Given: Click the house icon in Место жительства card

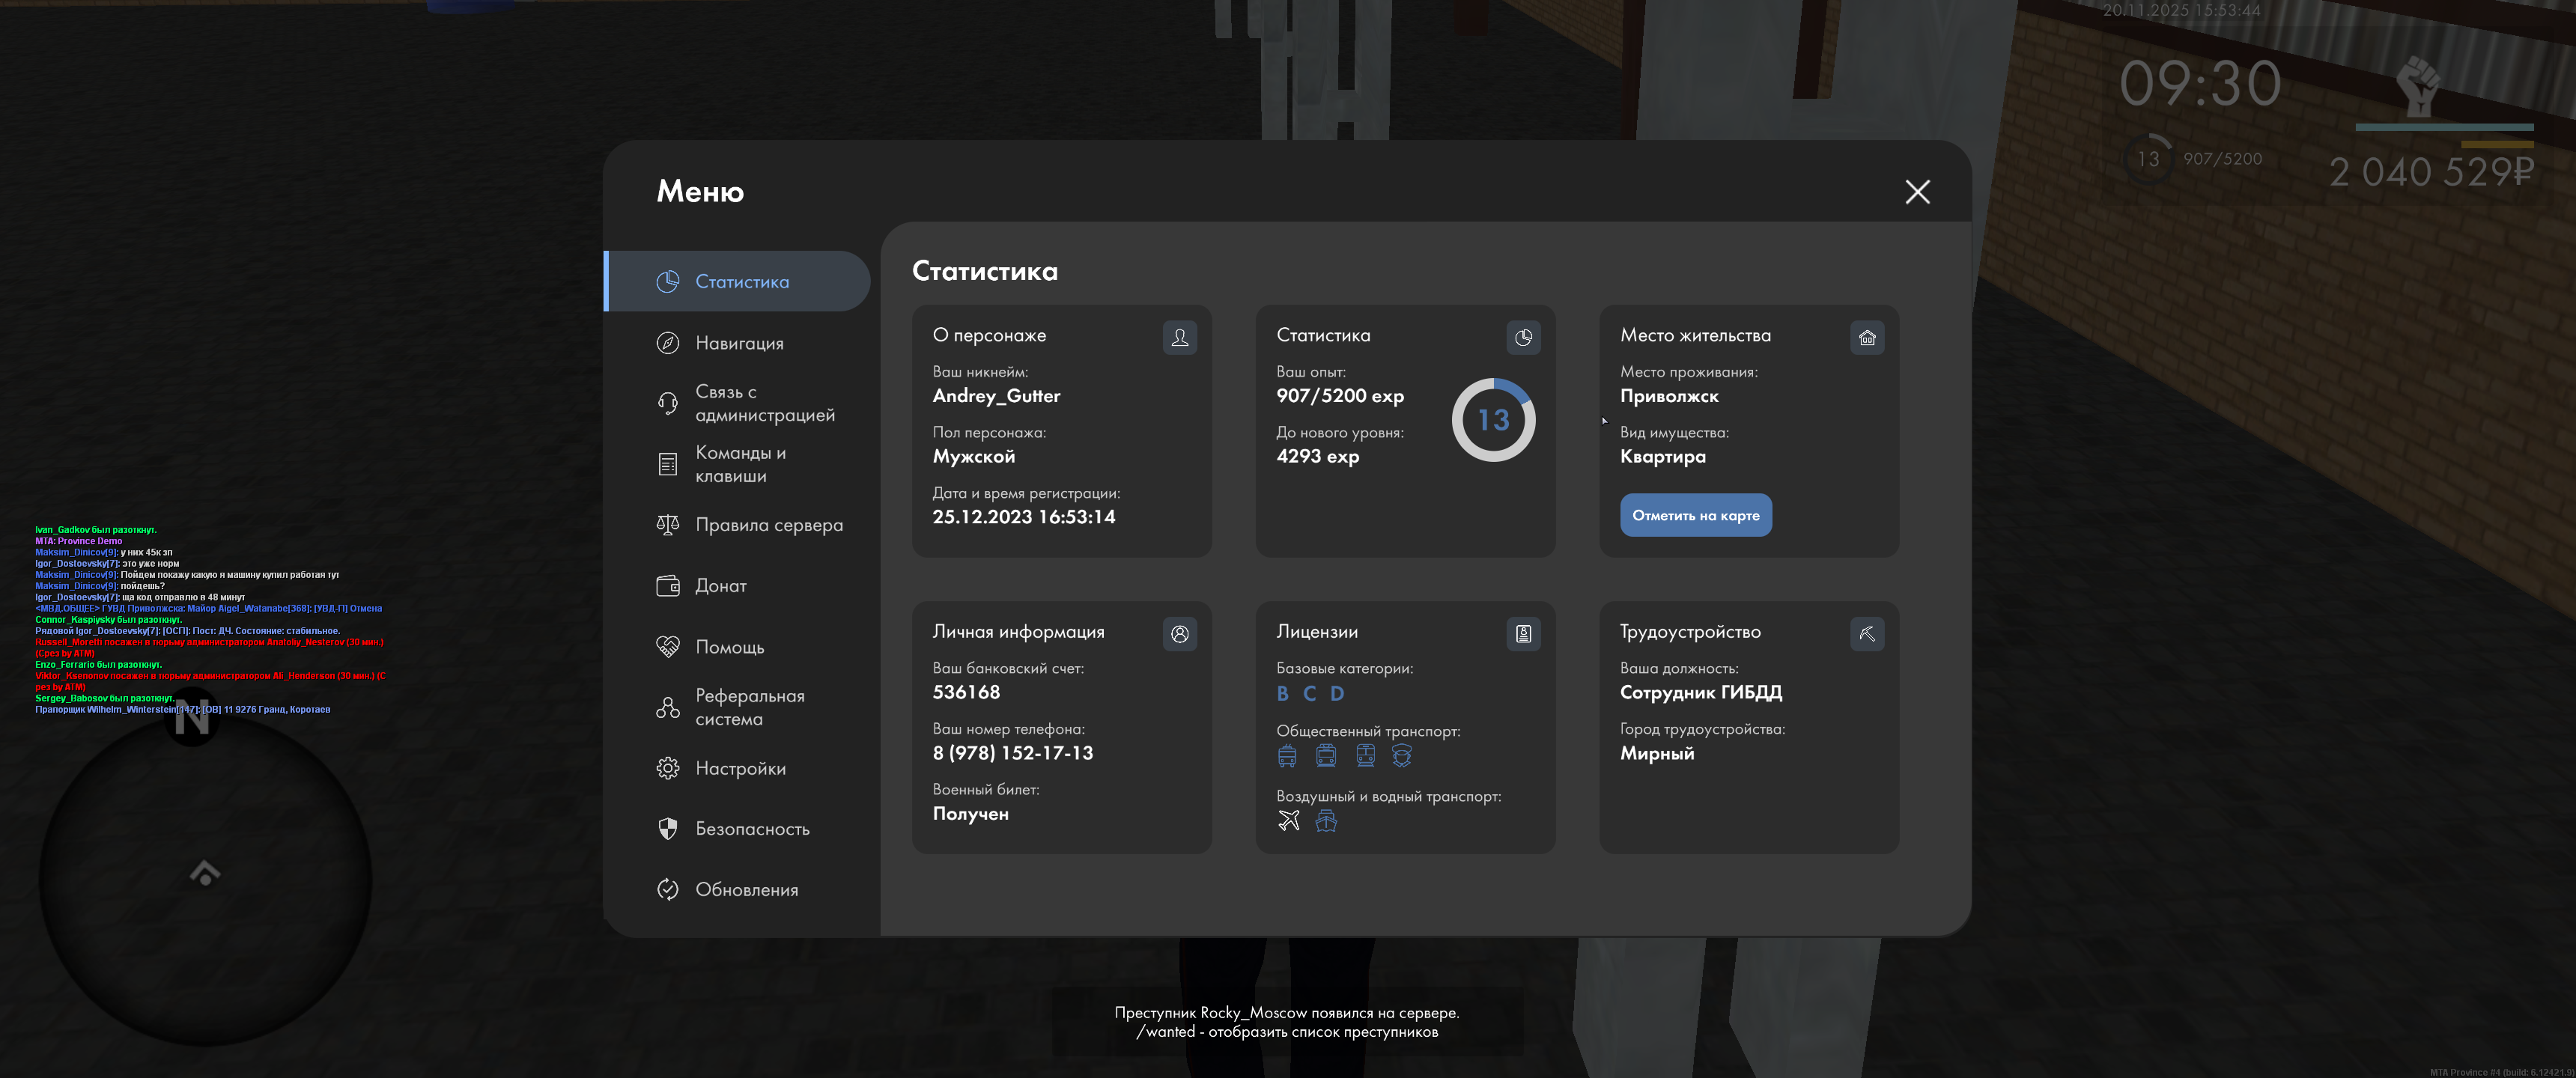Looking at the screenshot, I should coord(1866,338).
